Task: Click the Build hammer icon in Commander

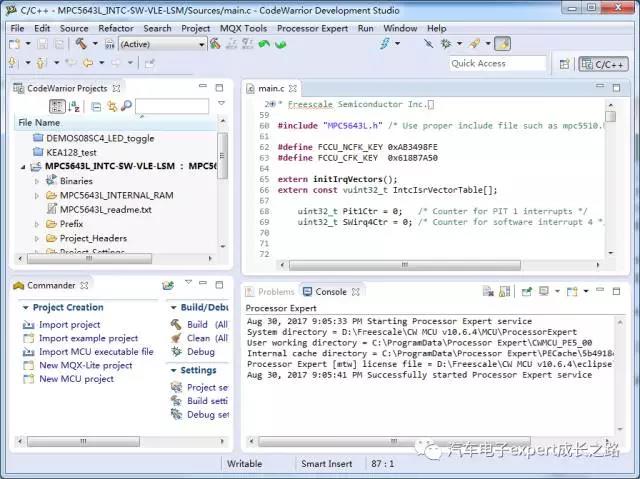Action: pos(175,324)
